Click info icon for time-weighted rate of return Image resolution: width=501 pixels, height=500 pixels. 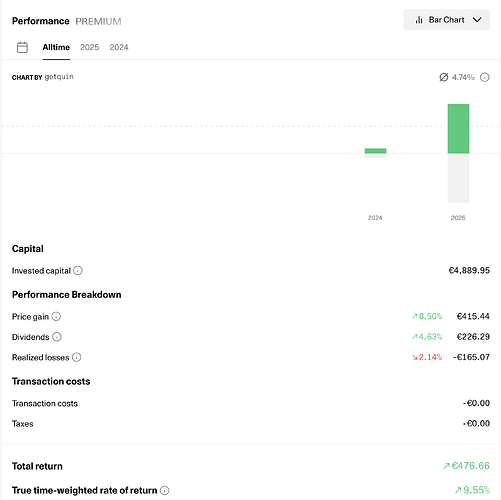(165, 490)
